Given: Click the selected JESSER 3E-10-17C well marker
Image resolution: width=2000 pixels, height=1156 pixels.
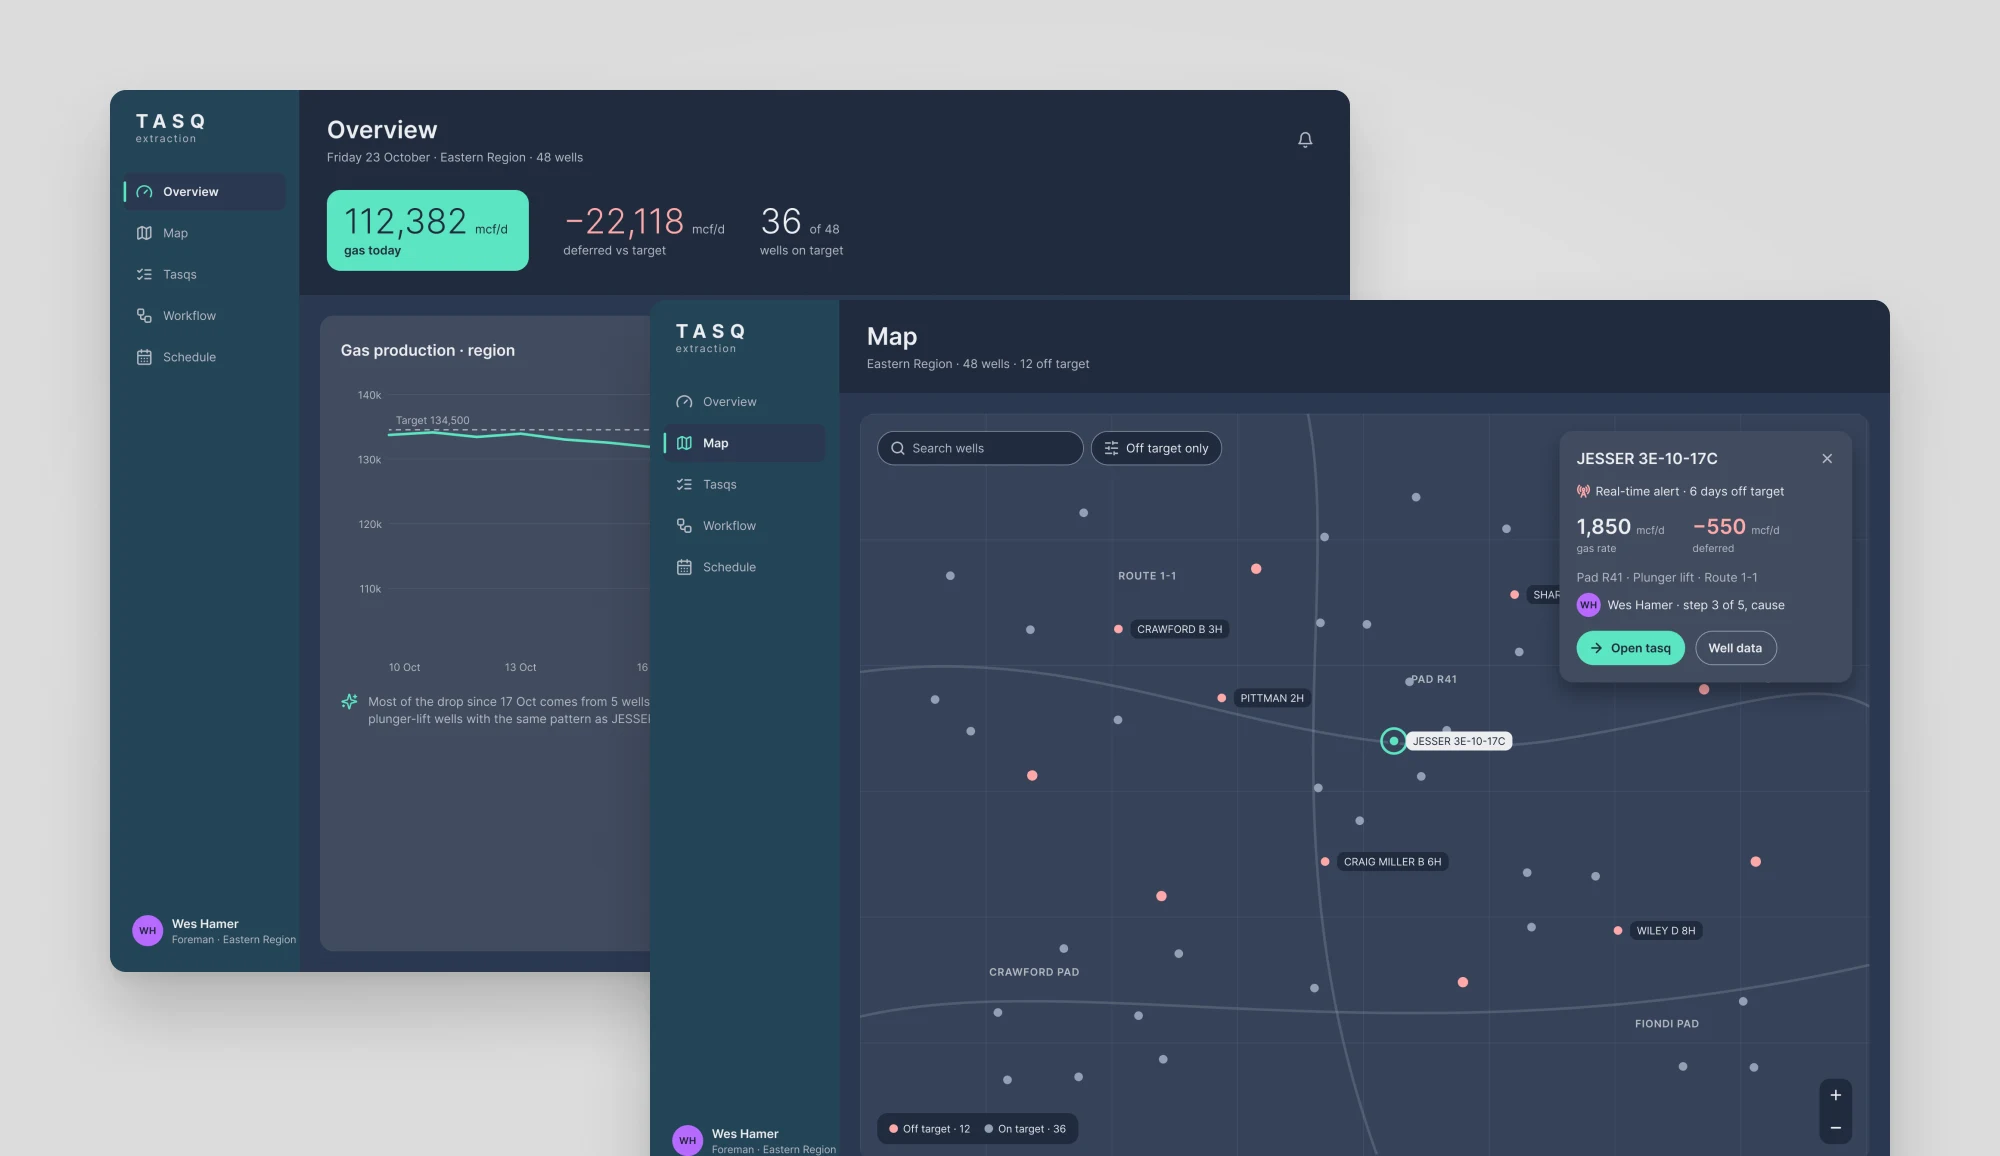Looking at the screenshot, I should 1393,741.
